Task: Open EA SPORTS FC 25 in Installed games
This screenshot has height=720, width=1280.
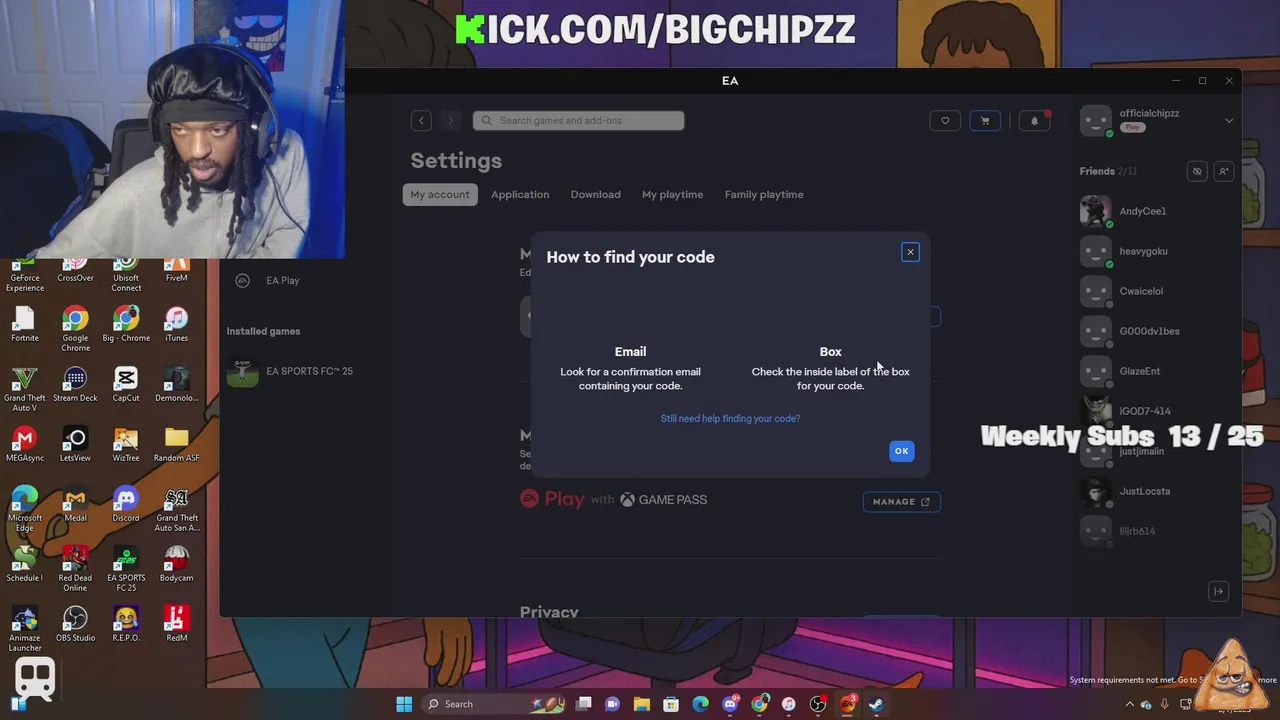Action: click(x=290, y=371)
